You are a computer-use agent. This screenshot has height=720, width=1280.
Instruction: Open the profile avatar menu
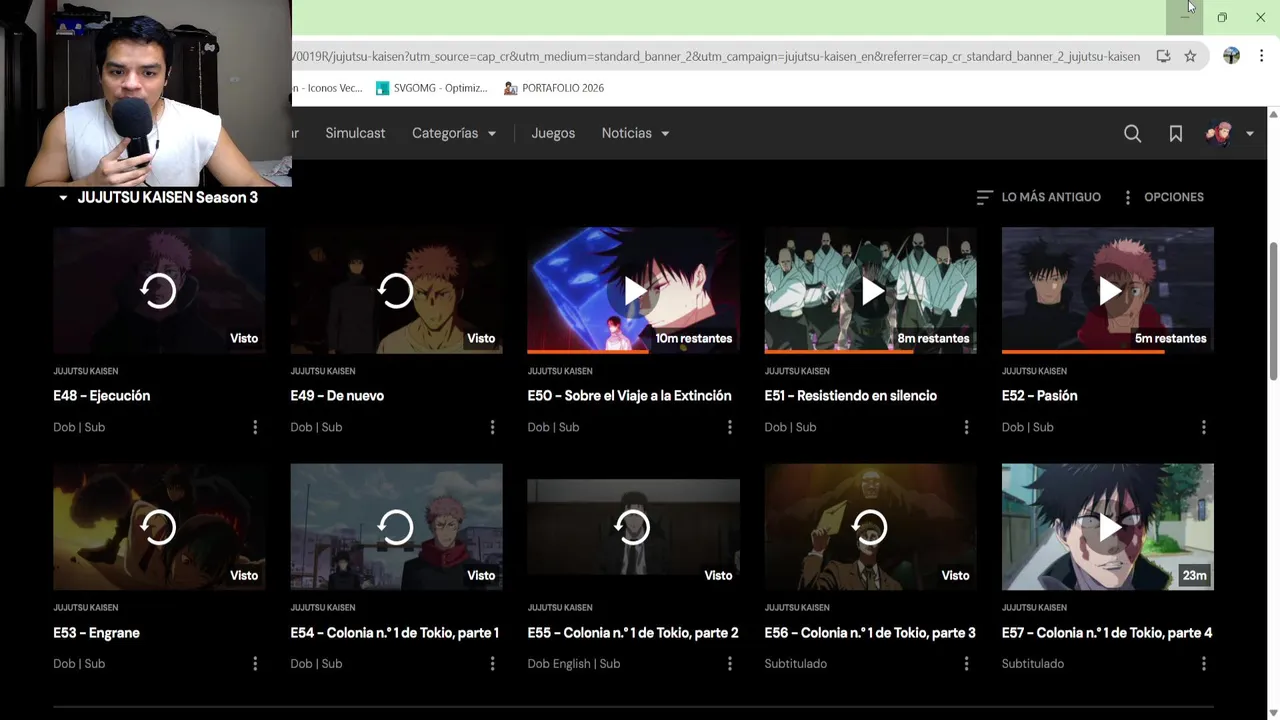1229,133
